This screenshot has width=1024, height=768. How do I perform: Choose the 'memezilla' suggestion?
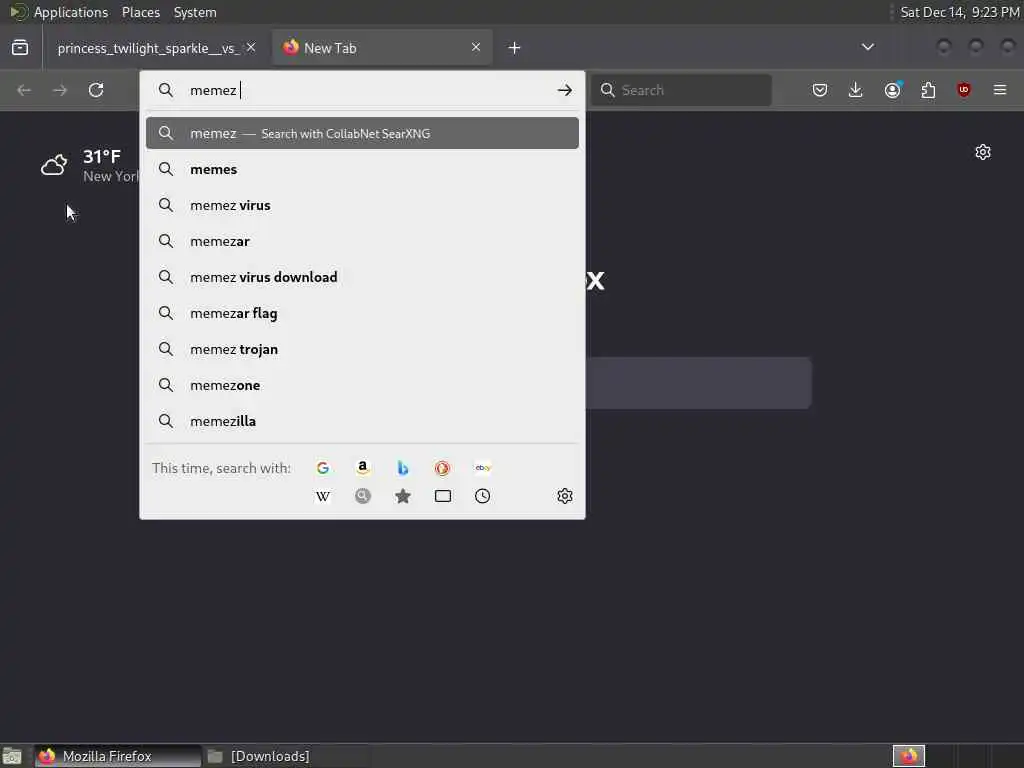(x=362, y=421)
